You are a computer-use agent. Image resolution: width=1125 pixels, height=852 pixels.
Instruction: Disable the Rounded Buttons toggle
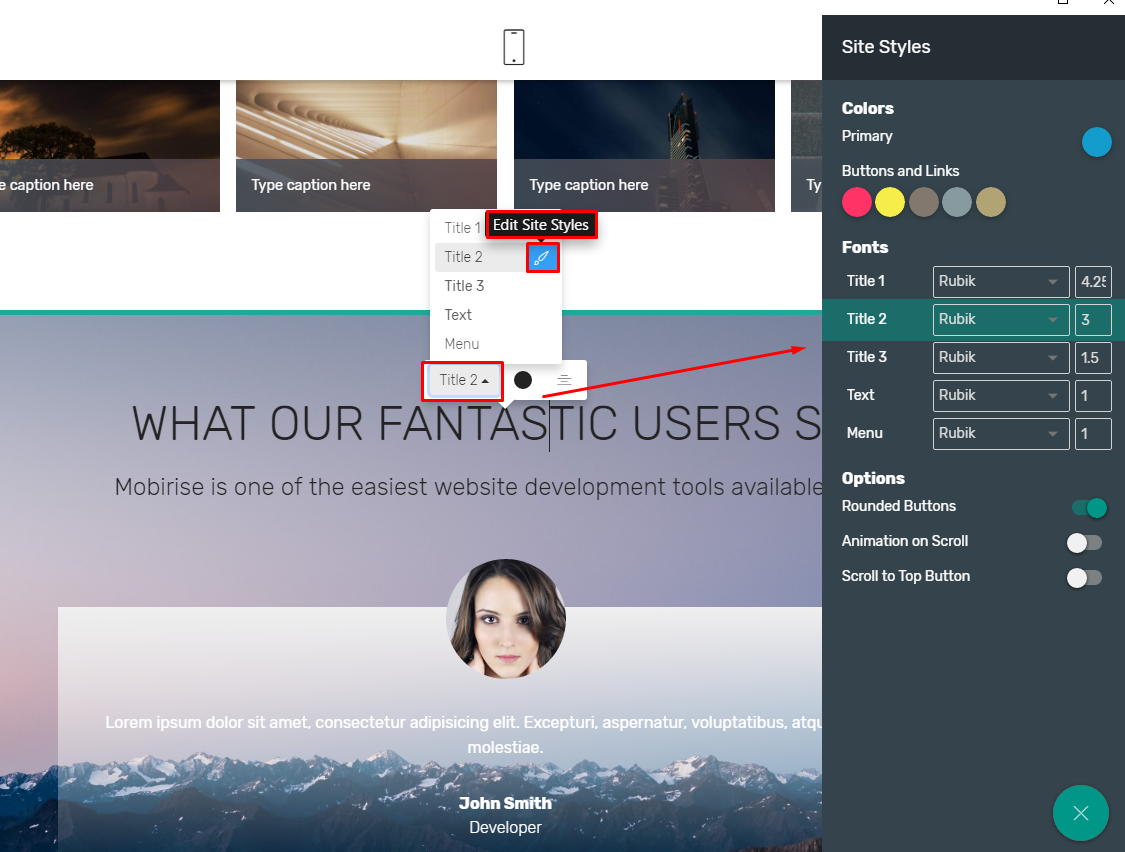[x=1090, y=508]
